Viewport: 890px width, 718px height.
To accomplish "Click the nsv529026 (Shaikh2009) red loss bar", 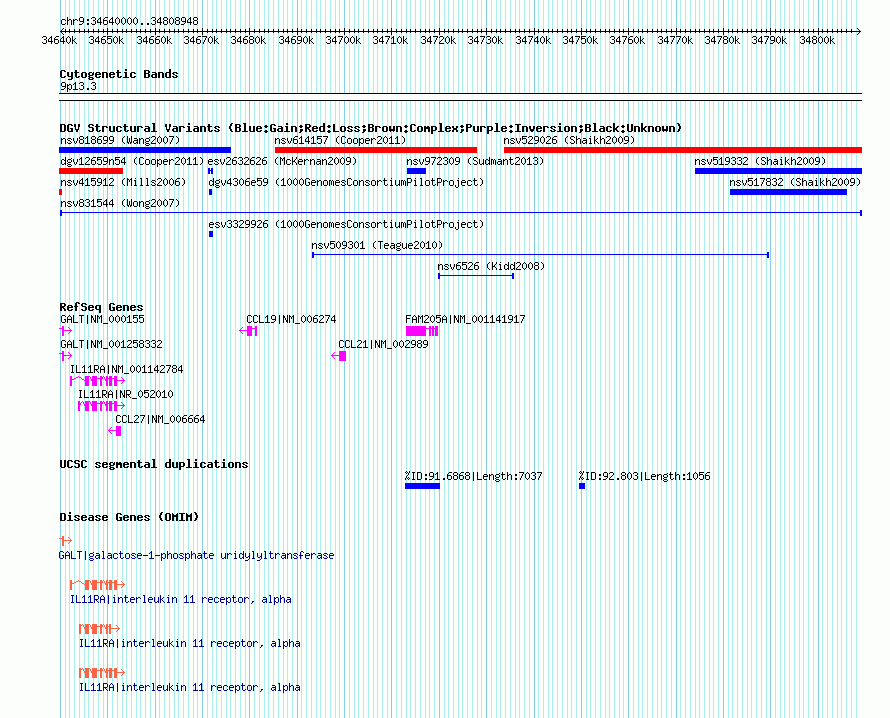I will click(683, 150).
